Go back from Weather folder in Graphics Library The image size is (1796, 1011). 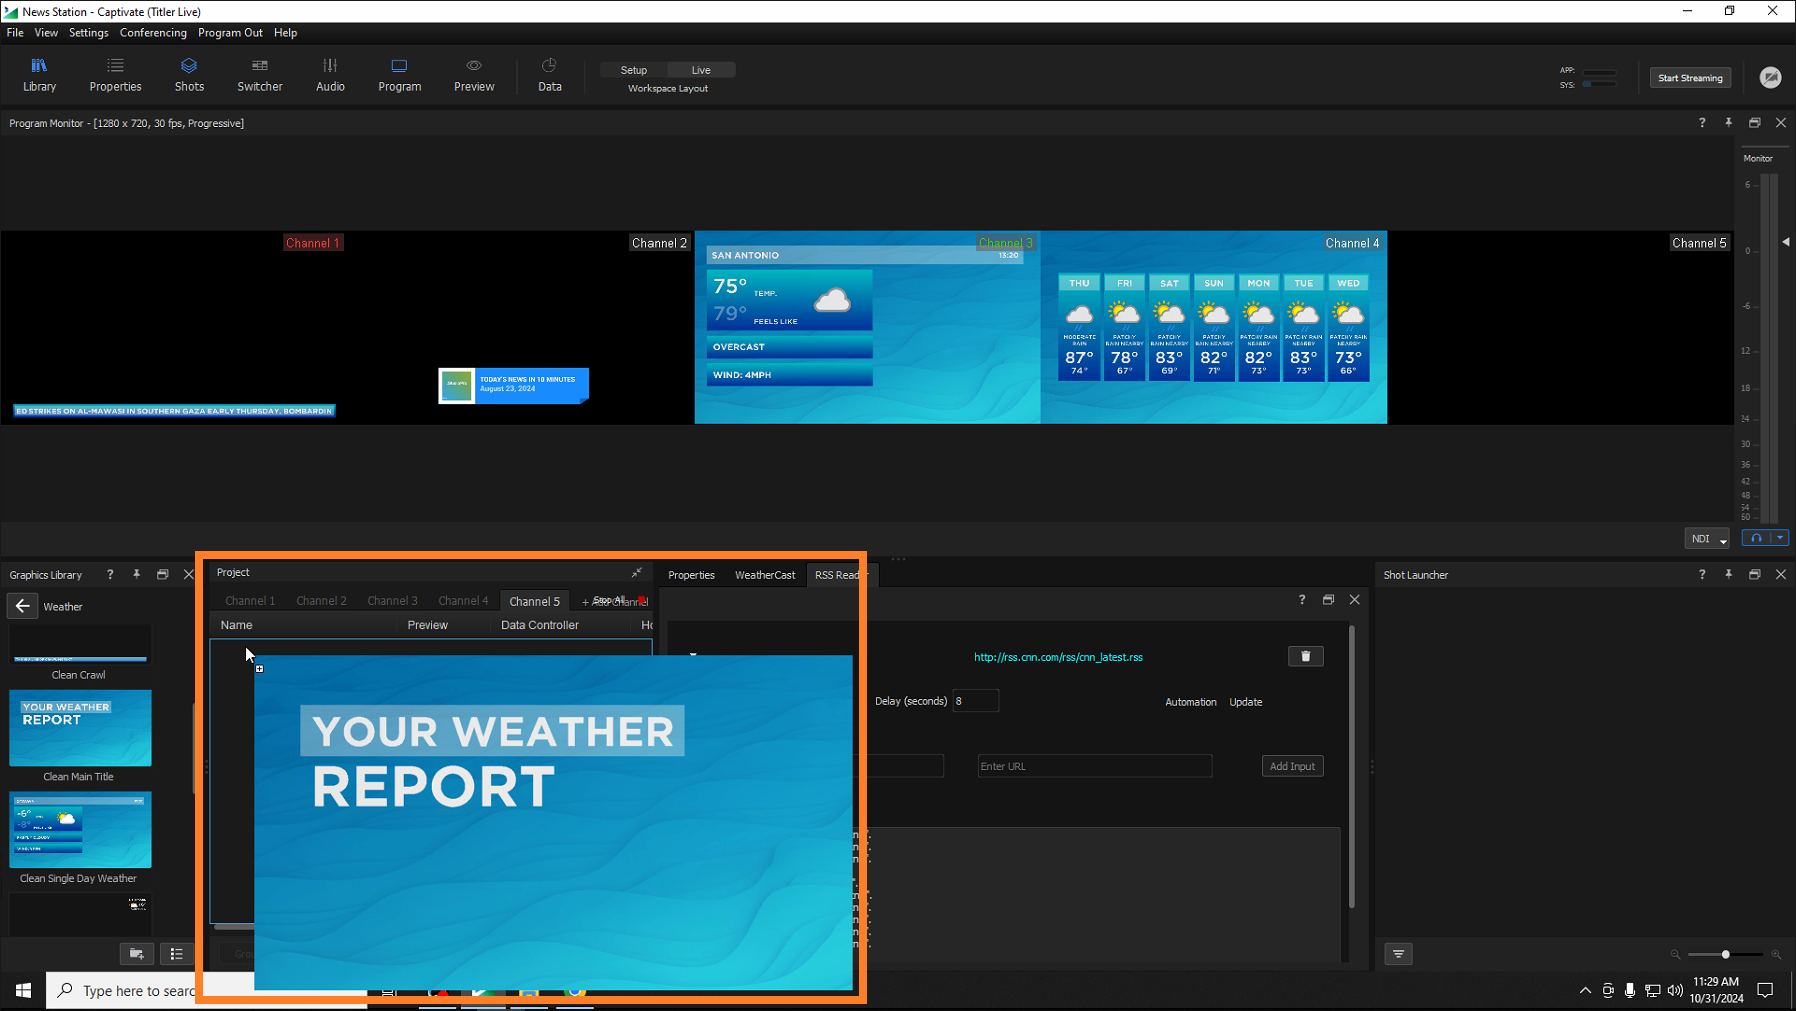tap(23, 606)
